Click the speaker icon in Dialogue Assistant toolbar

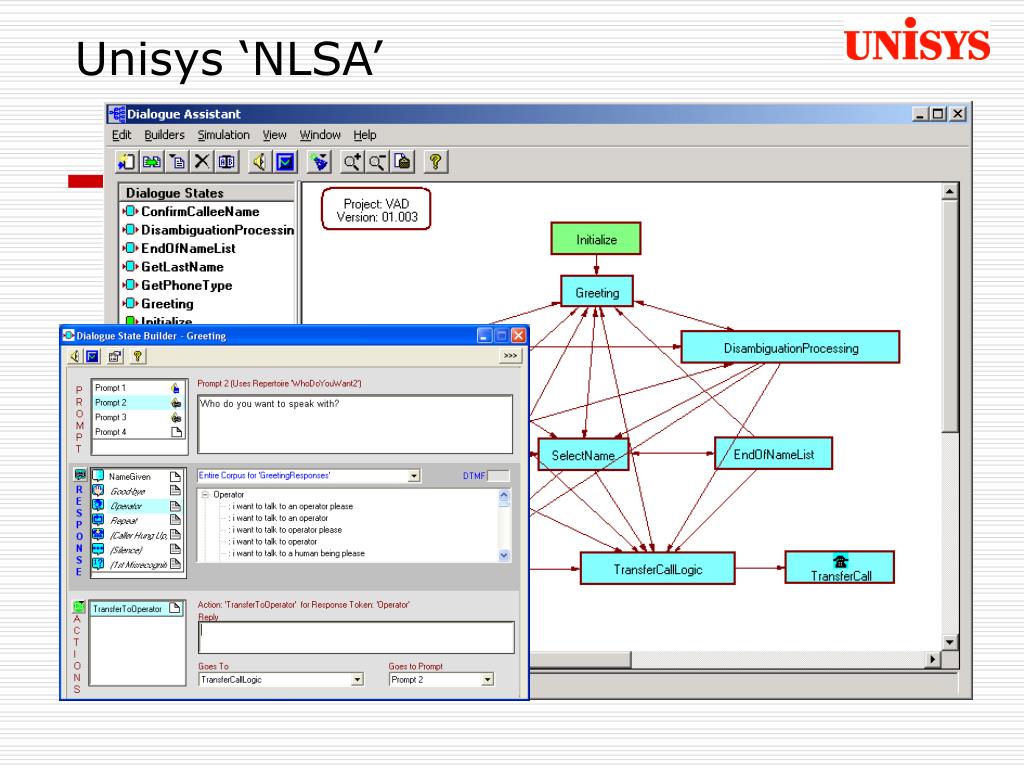point(259,161)
